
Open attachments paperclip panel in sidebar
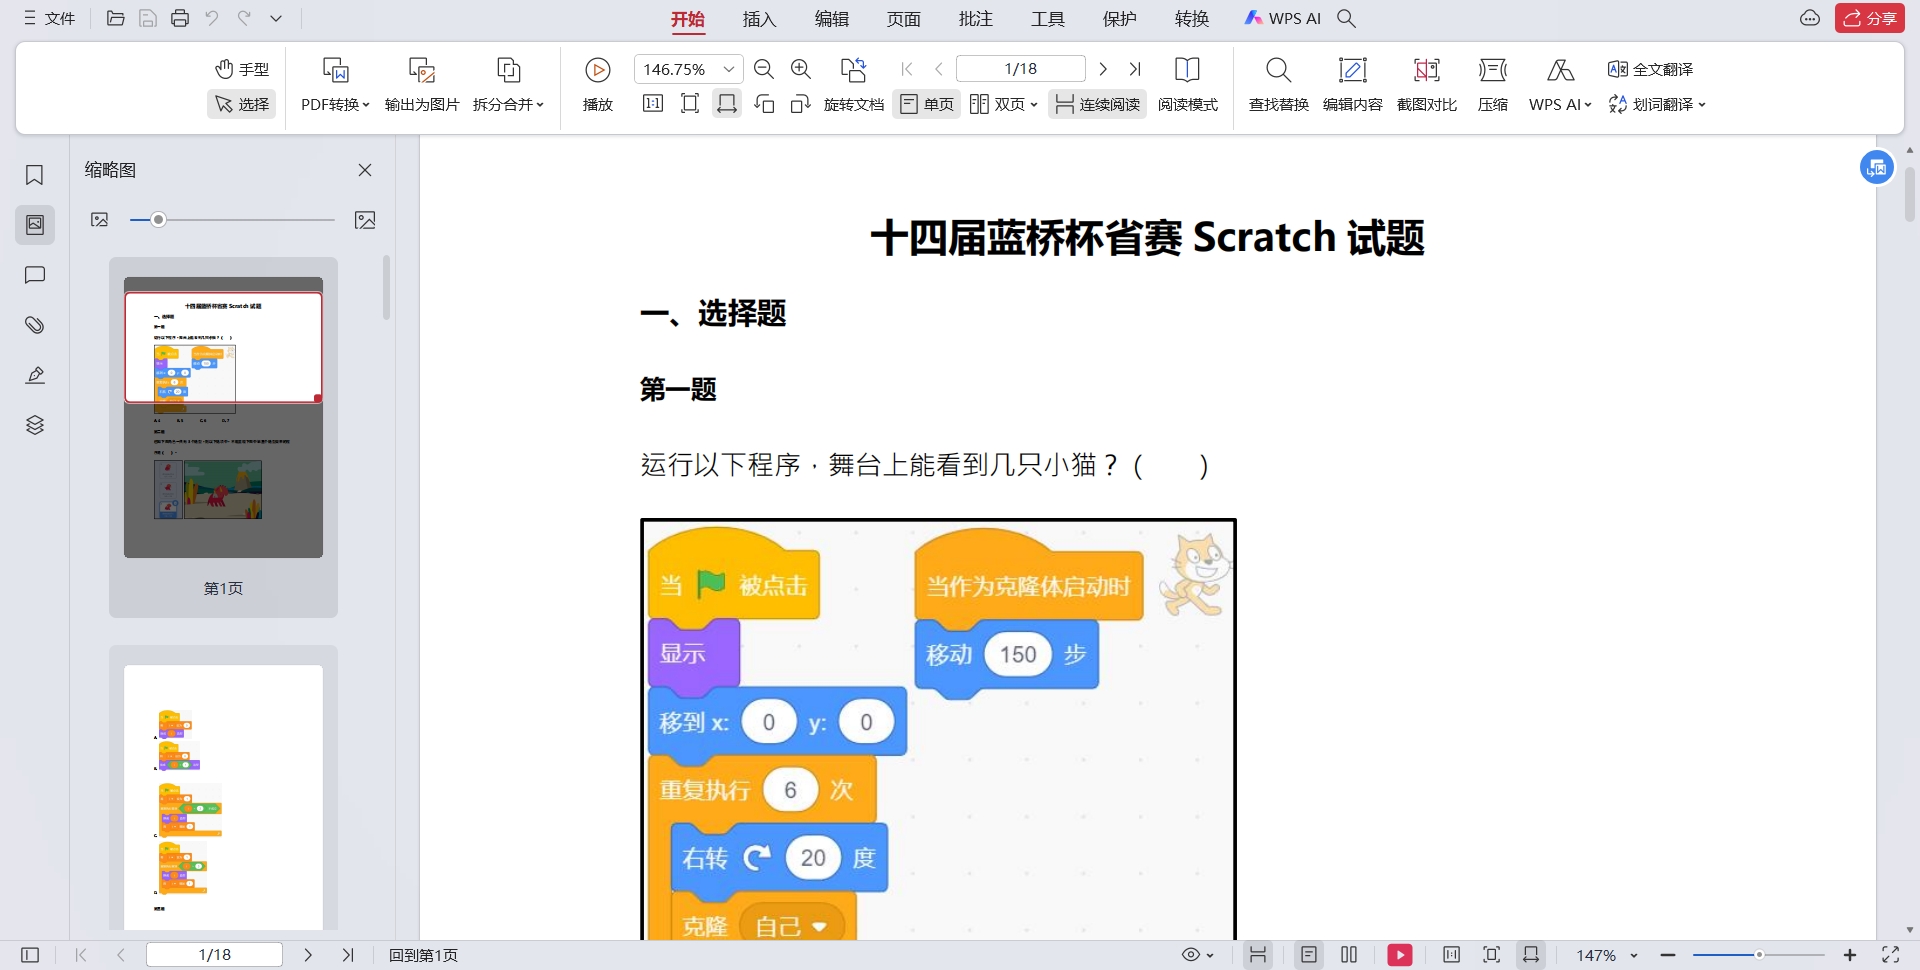click(35, 325)
